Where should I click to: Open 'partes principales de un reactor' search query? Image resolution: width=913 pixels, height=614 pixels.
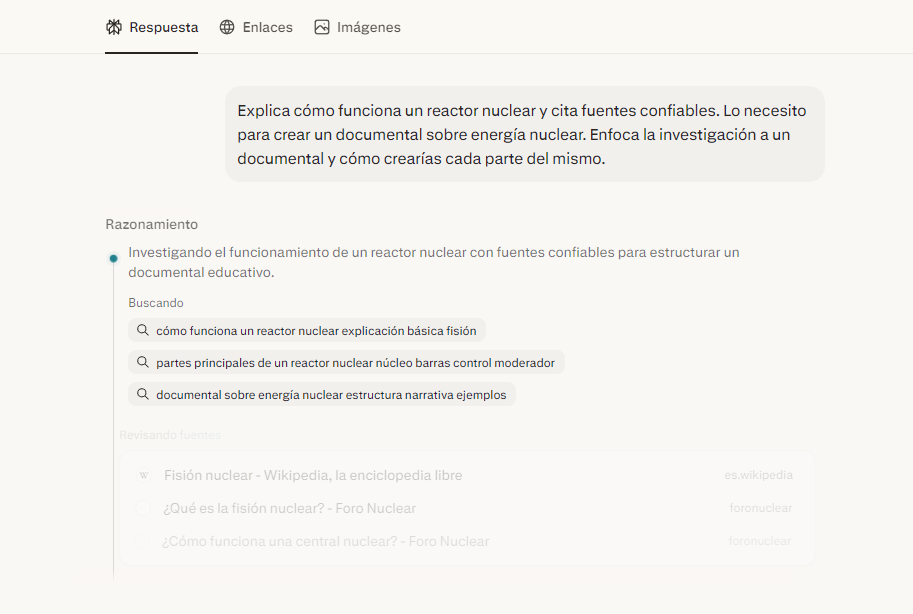355,362
